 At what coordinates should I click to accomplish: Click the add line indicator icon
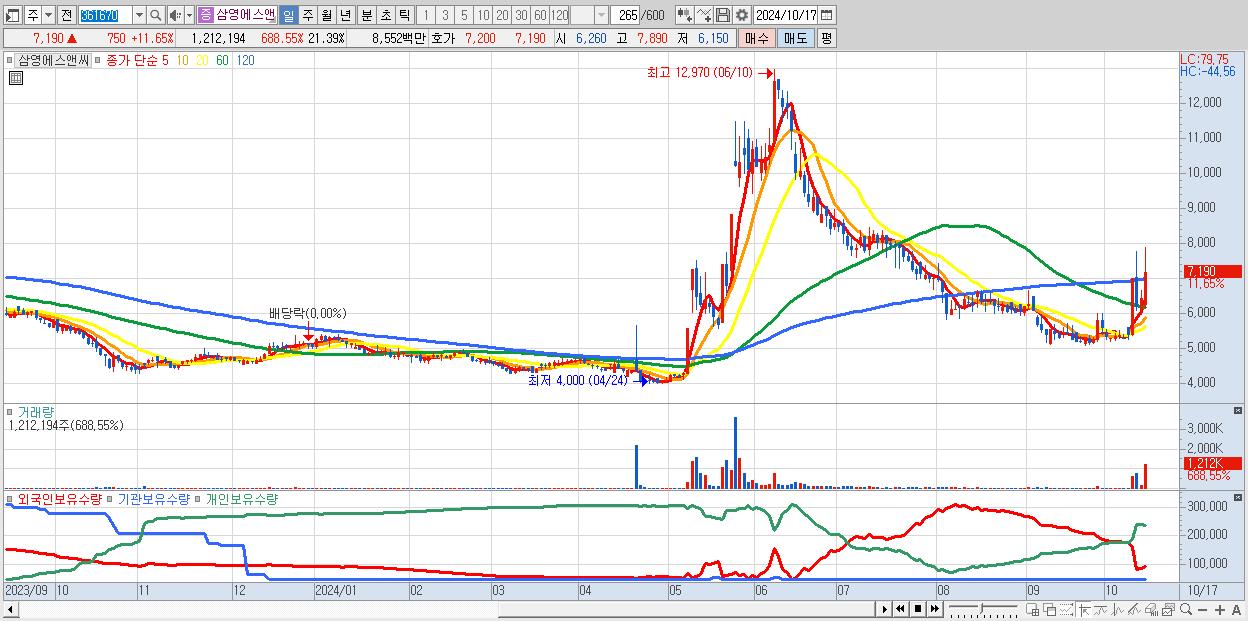click(x=704, y=15)
